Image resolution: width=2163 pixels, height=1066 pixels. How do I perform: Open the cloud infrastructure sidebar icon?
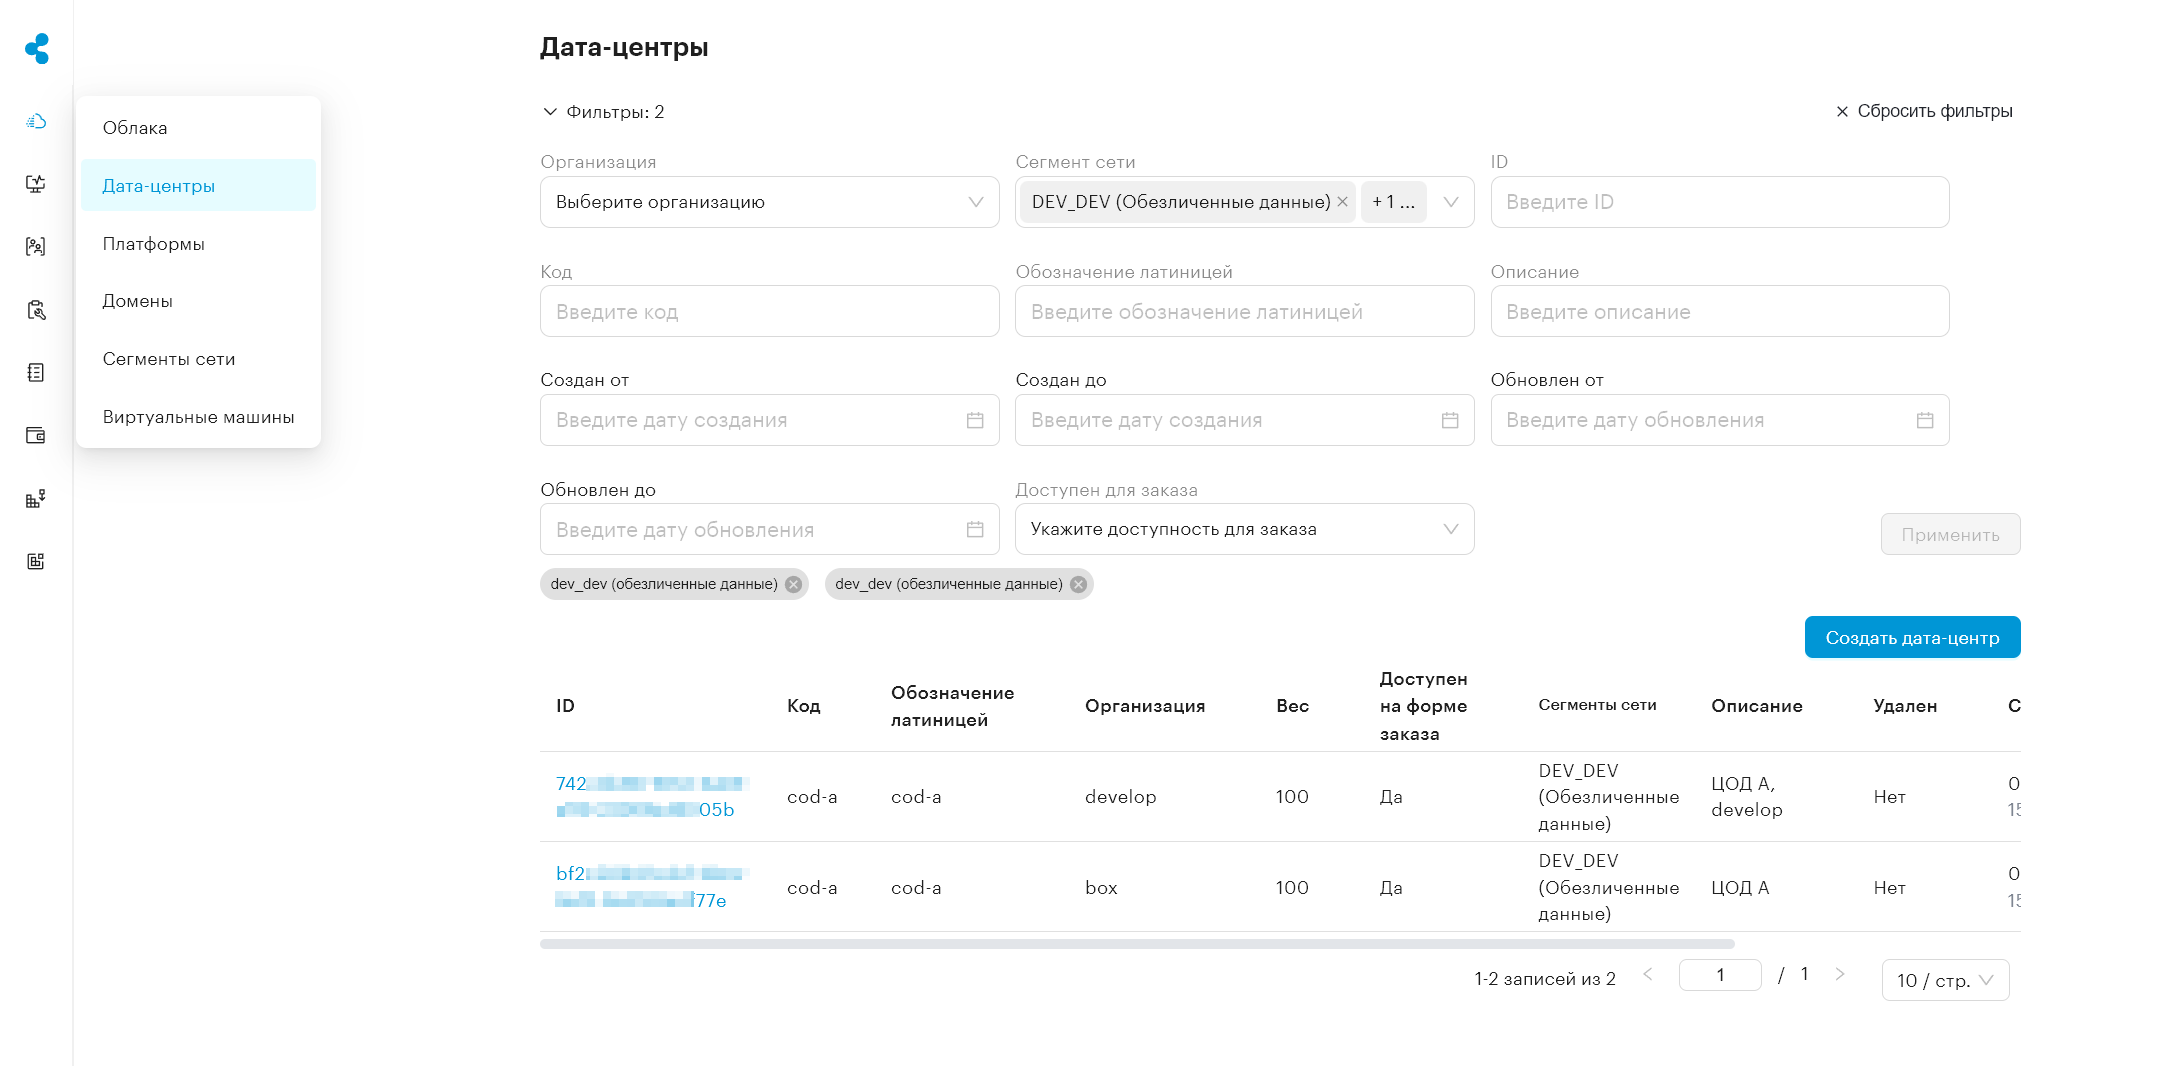[36, 121]
